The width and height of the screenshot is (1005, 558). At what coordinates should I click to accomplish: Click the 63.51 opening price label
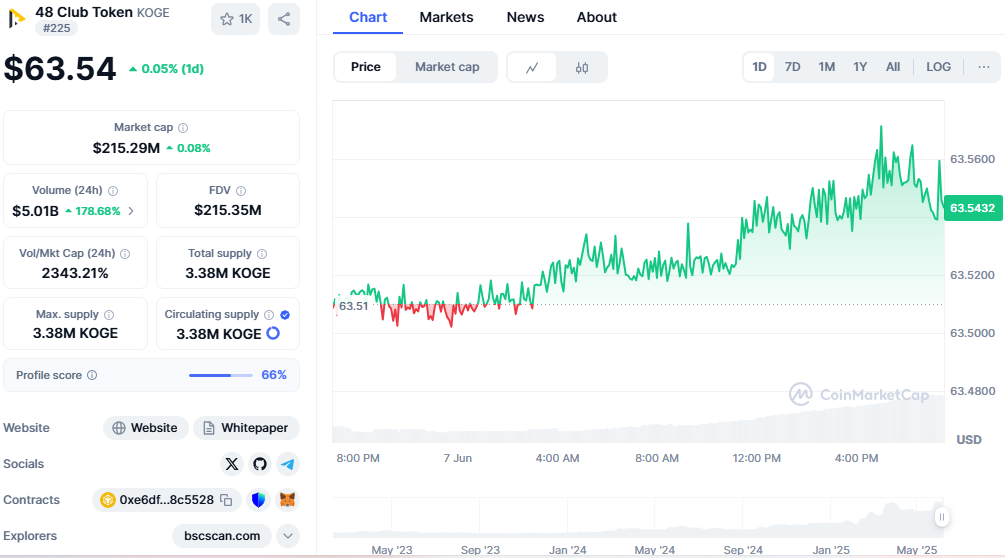tap(353, 306)
